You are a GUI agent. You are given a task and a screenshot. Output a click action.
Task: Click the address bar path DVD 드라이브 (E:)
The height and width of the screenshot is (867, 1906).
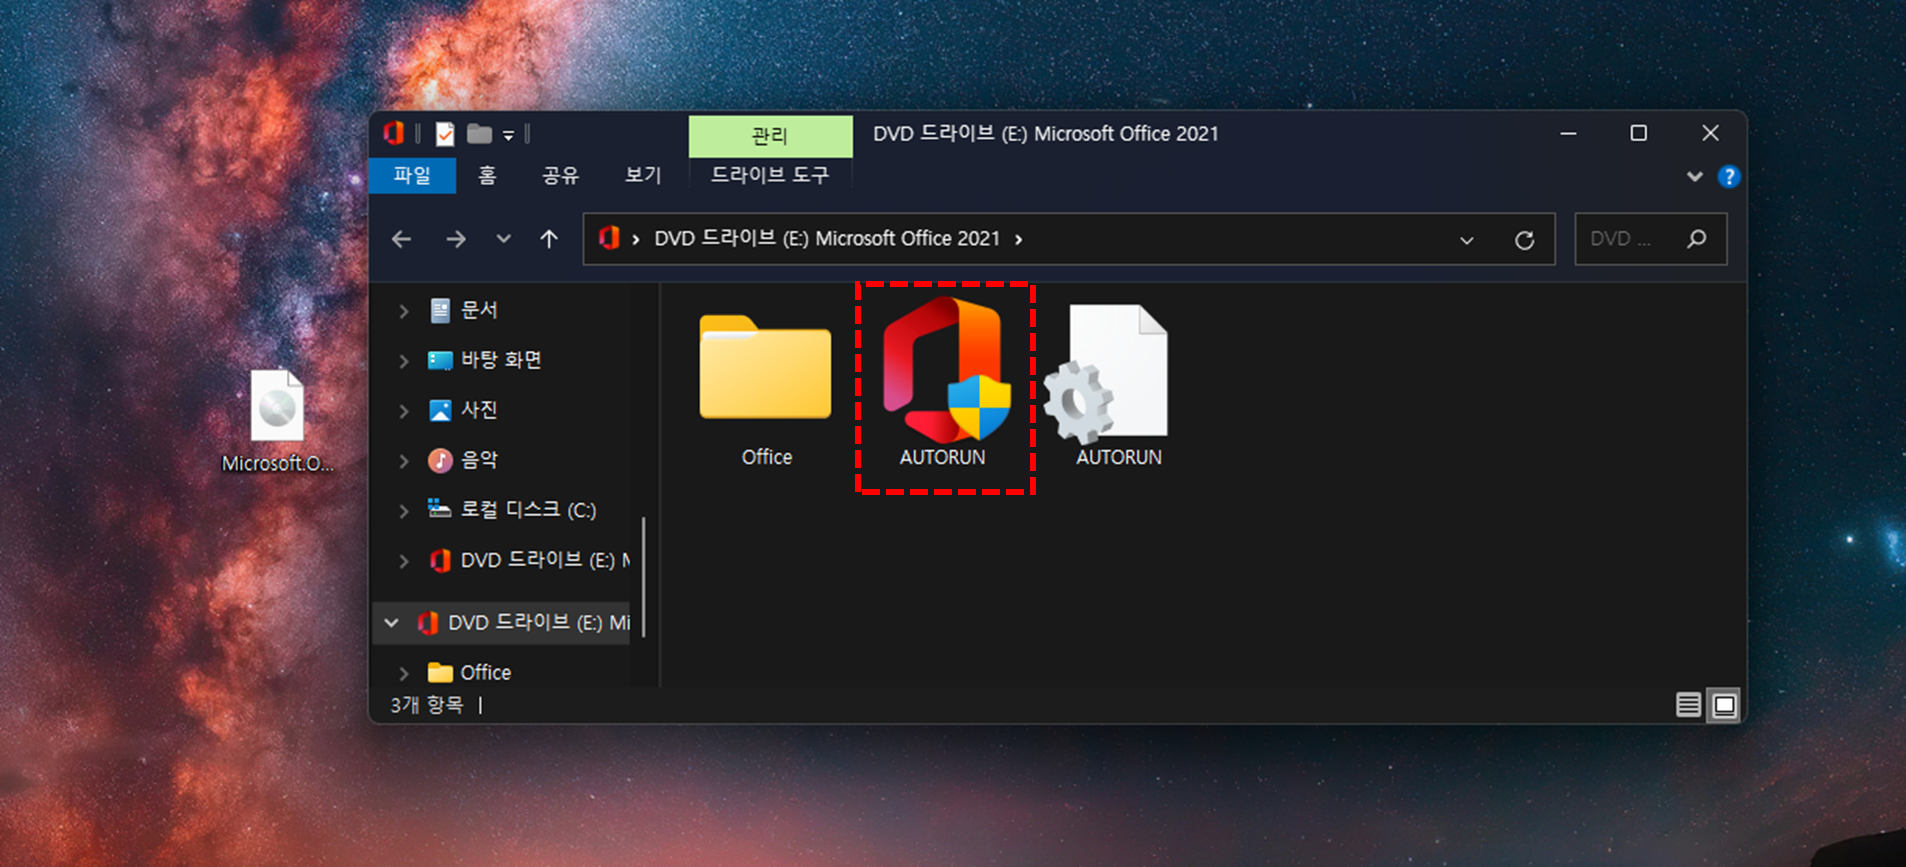coord(827,239)
